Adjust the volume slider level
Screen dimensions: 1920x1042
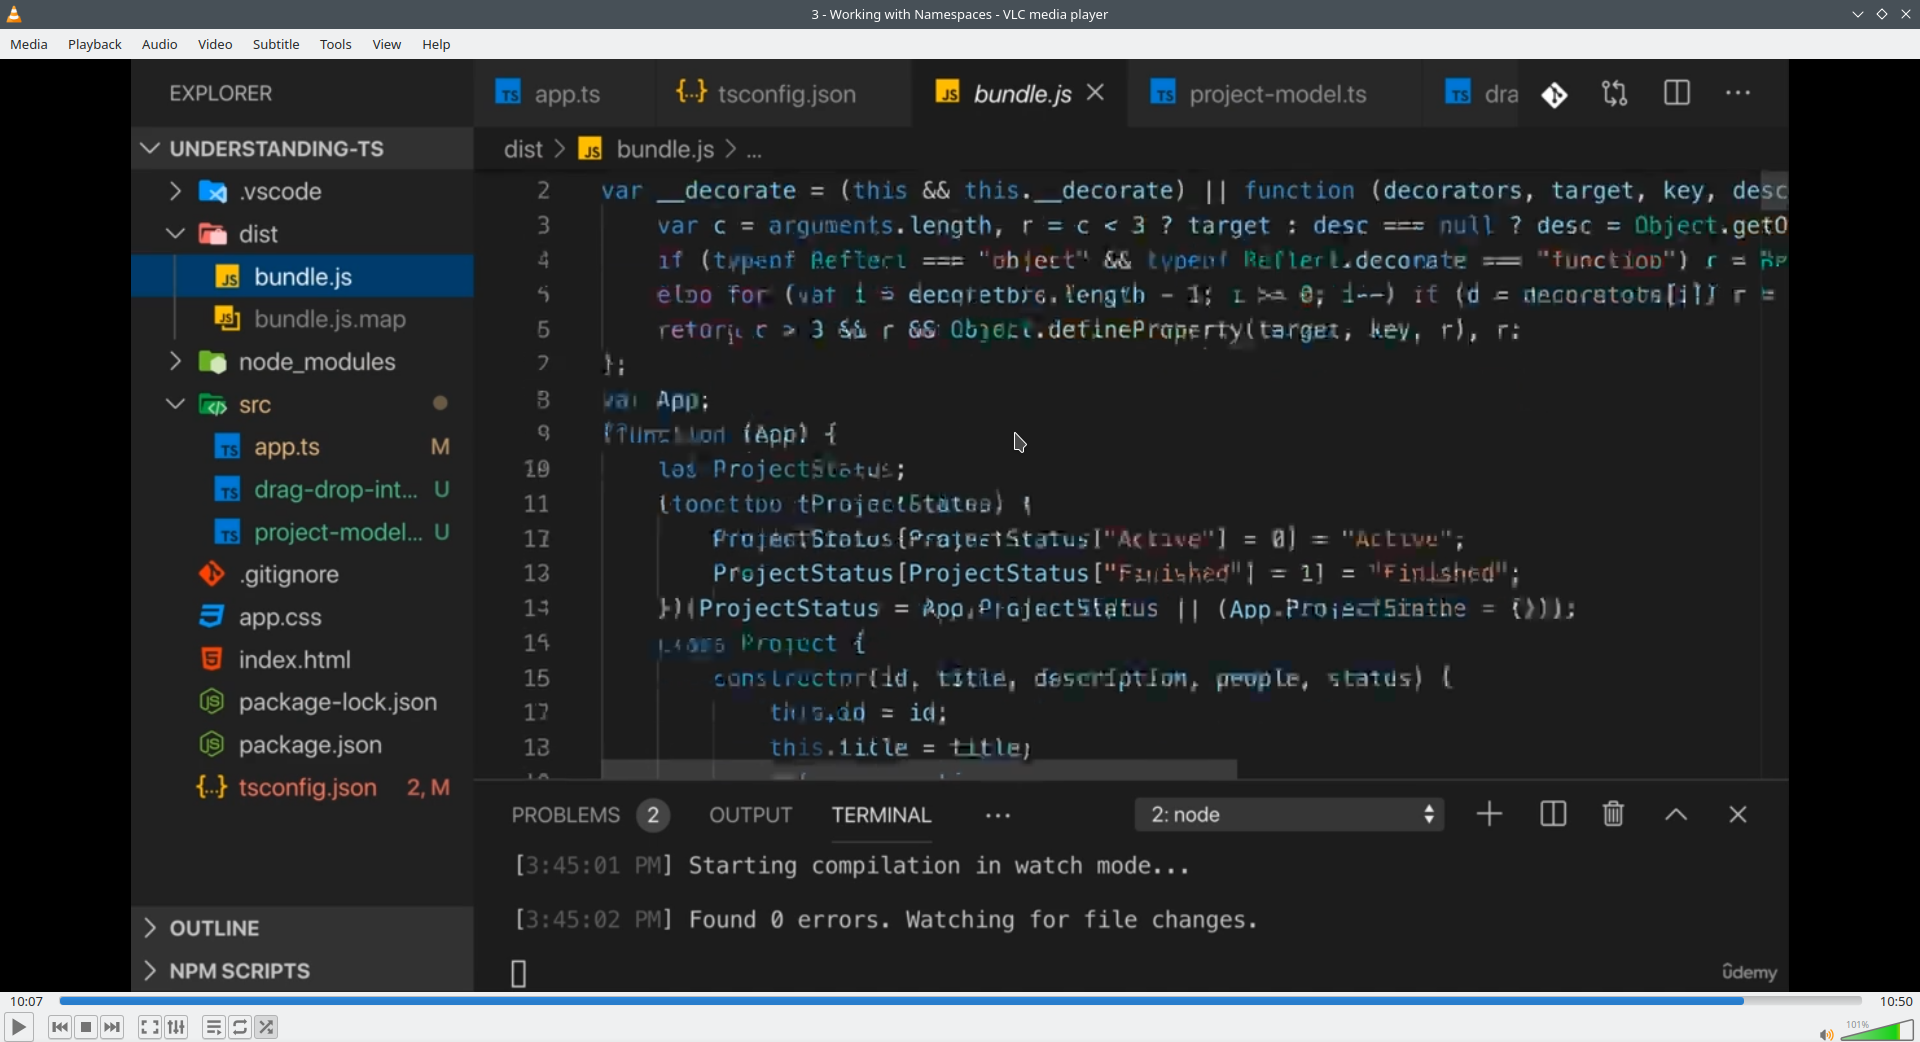(x=1877, y=1030)
